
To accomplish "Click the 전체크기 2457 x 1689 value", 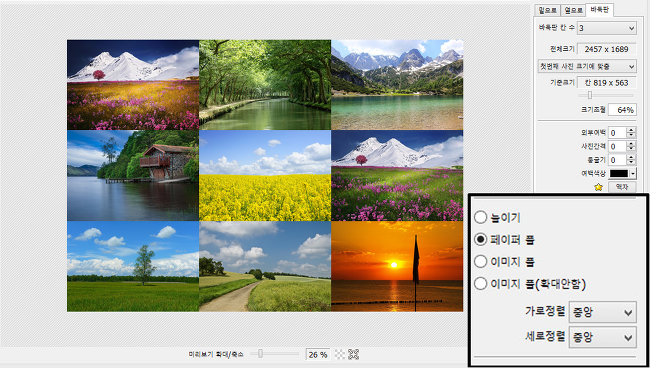I will [606, 49].
